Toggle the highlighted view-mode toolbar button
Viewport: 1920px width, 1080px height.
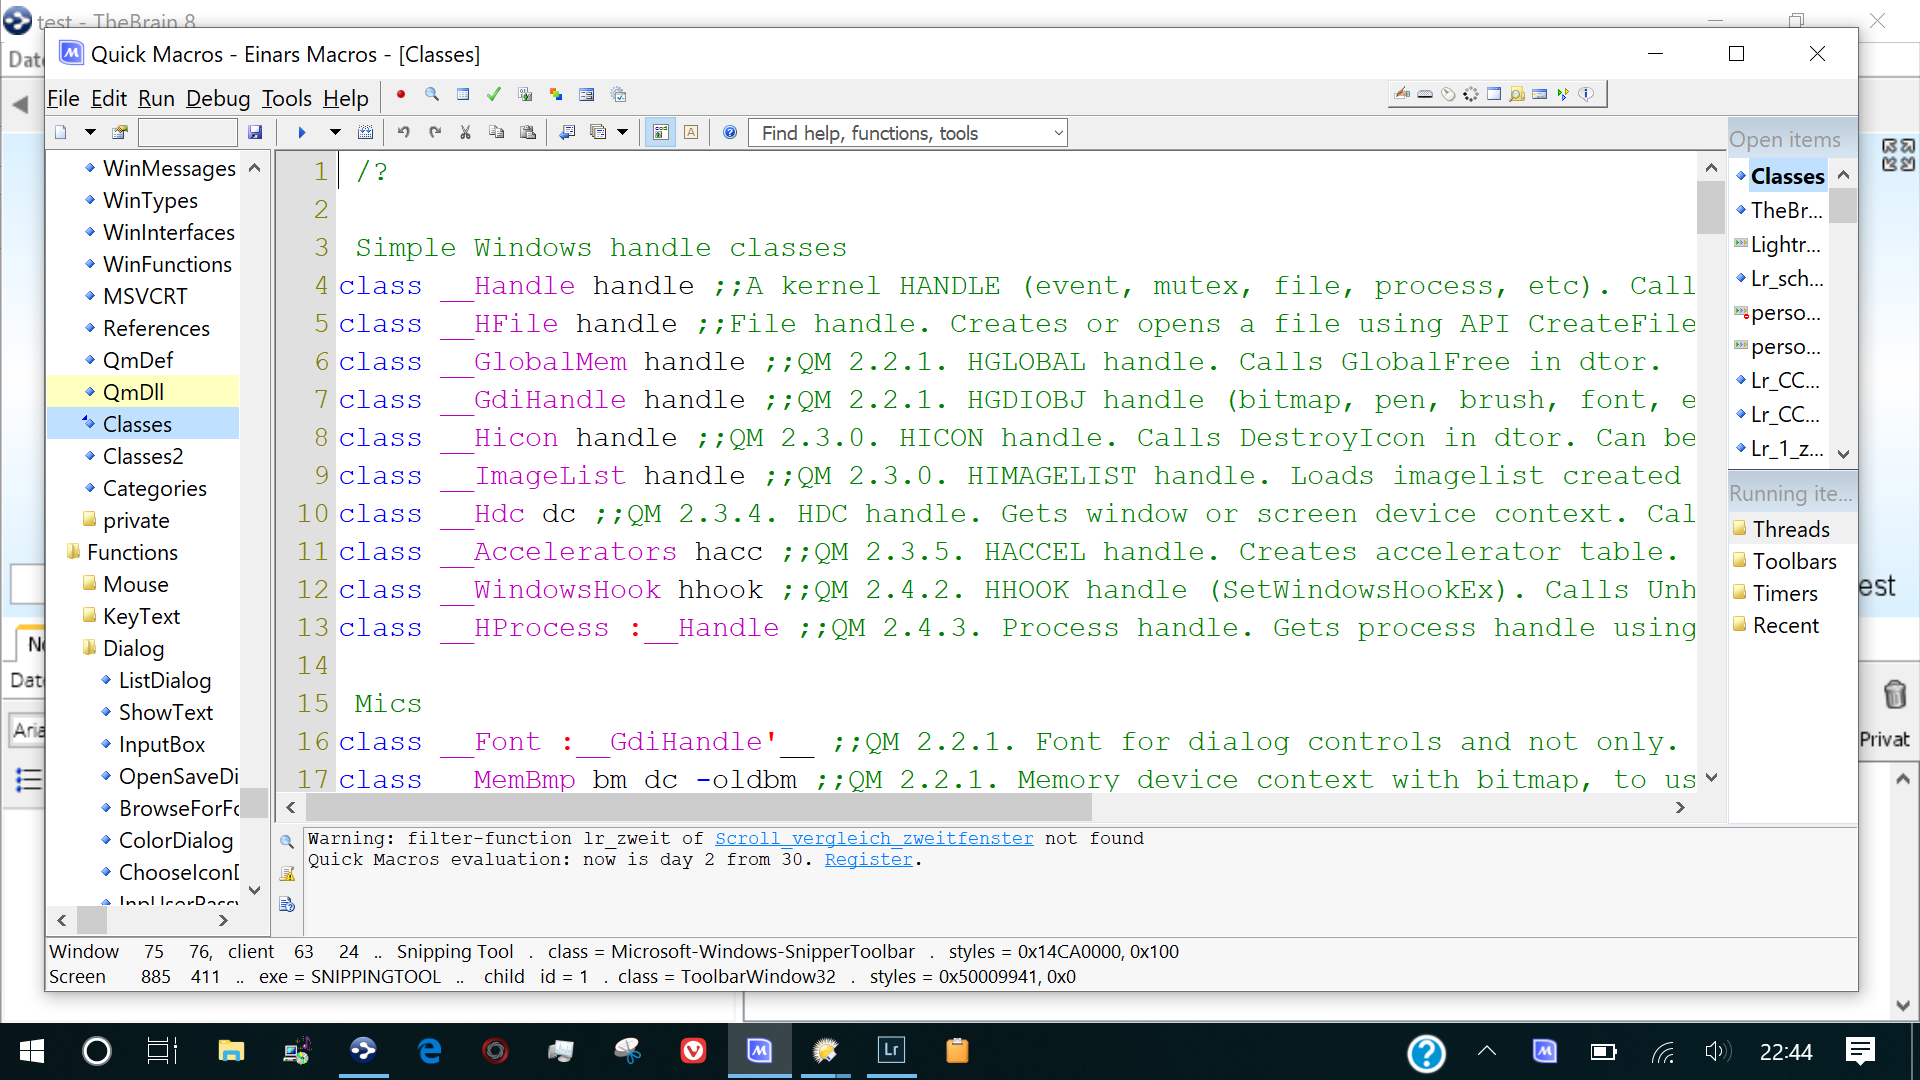[x=660, y=133]
